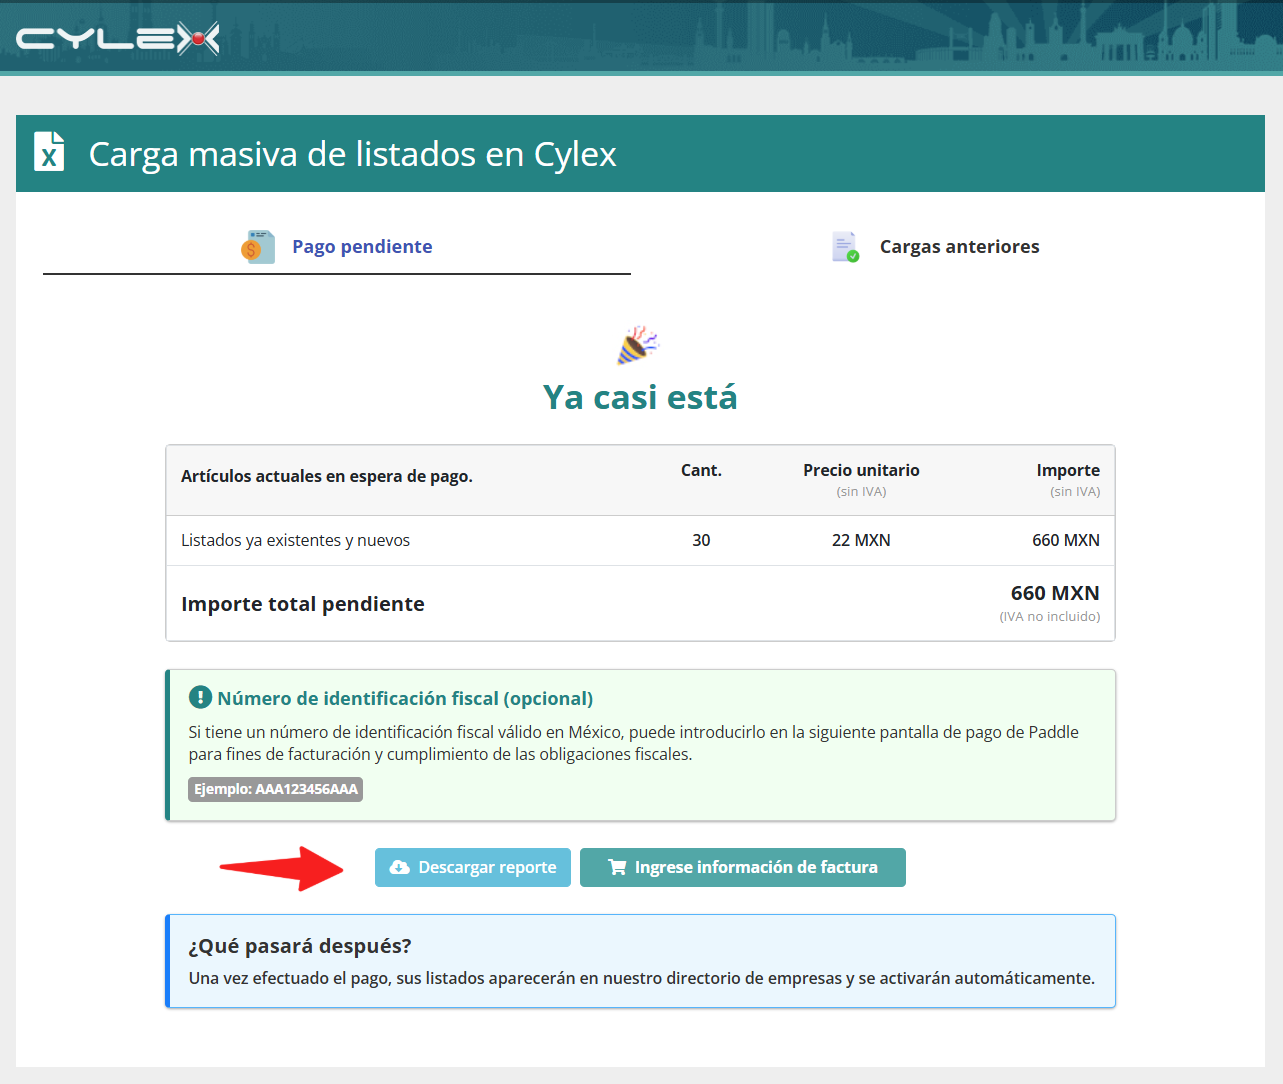
Task: Click the Cylex logo in header
Action: click(118, 38)
